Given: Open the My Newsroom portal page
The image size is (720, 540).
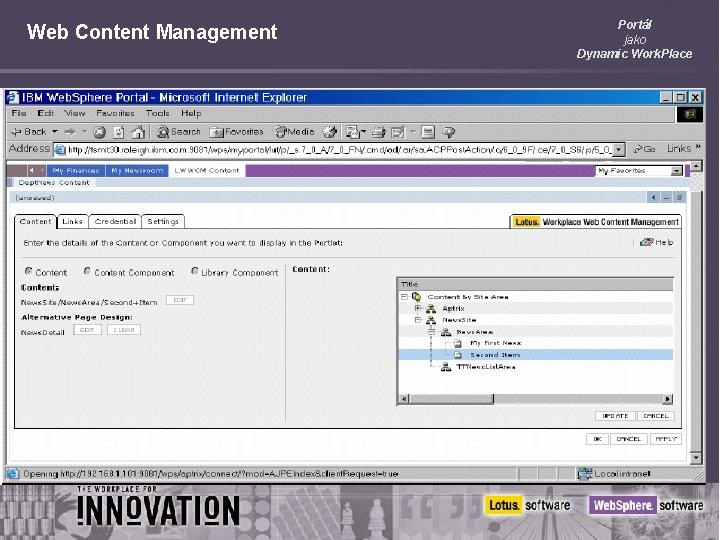Looking at the screenshot, I should coord(137,170).
